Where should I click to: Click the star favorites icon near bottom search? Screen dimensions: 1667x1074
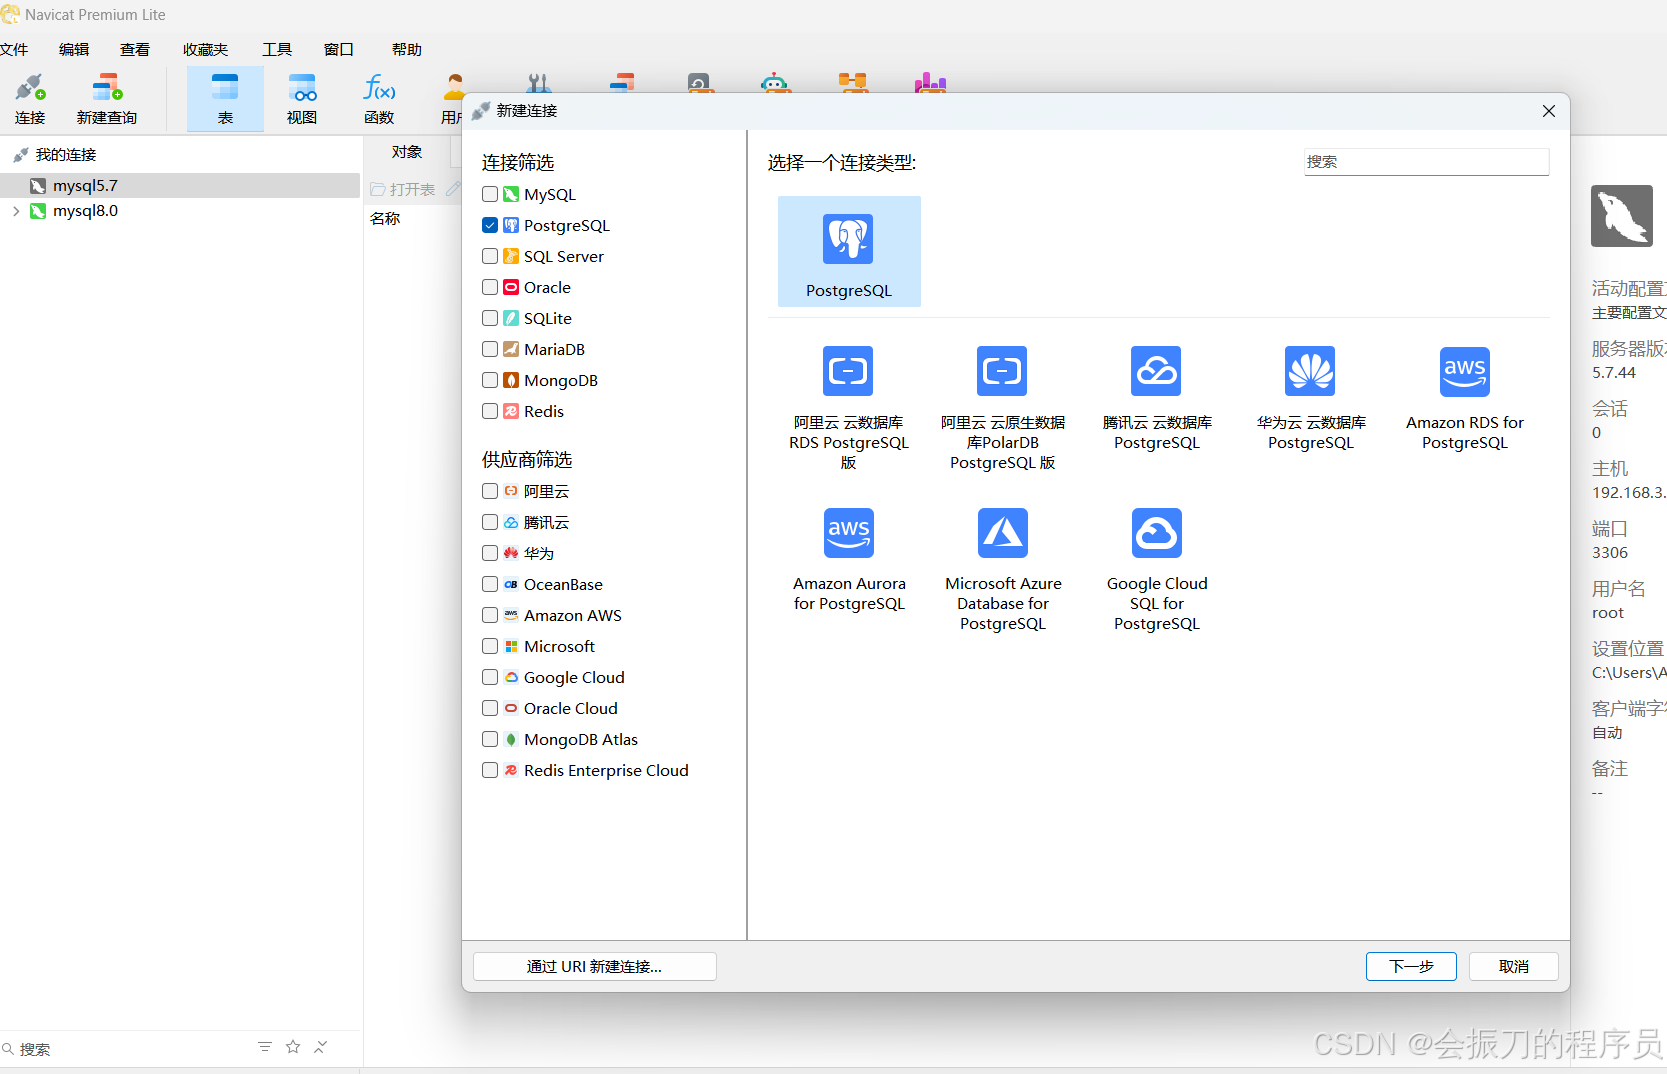[292, 1046]
